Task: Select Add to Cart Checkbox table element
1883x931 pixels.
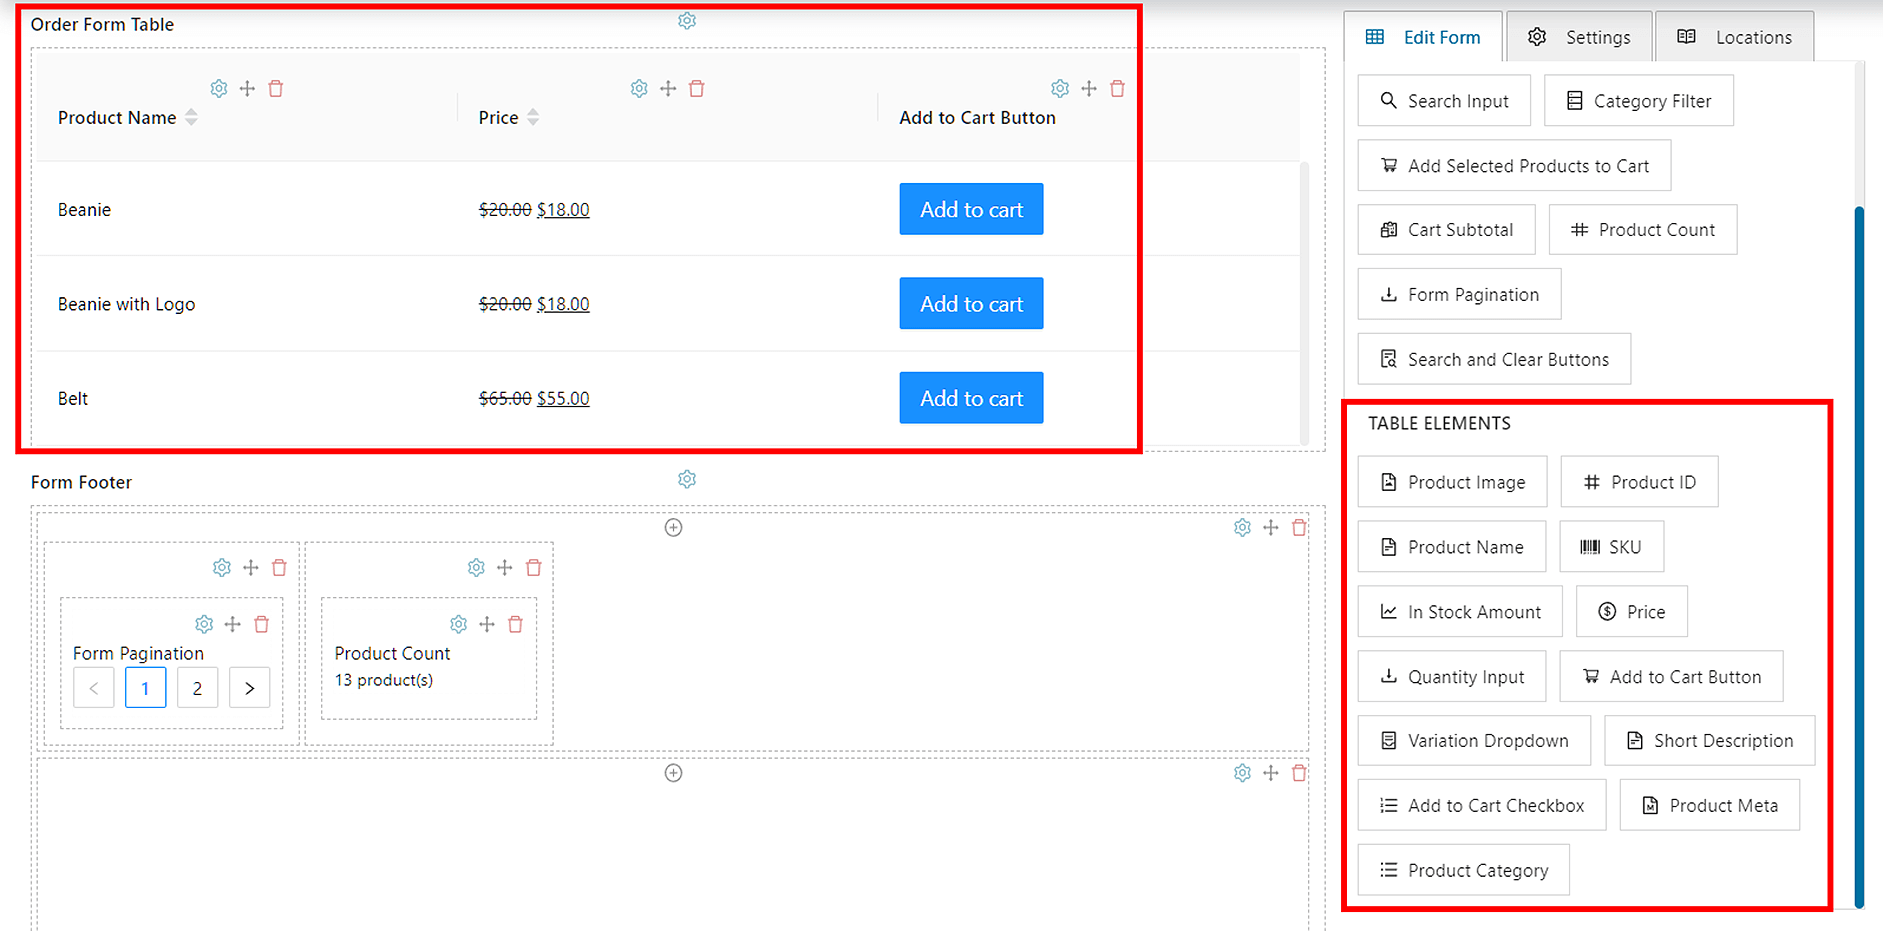Action: 1482,805
